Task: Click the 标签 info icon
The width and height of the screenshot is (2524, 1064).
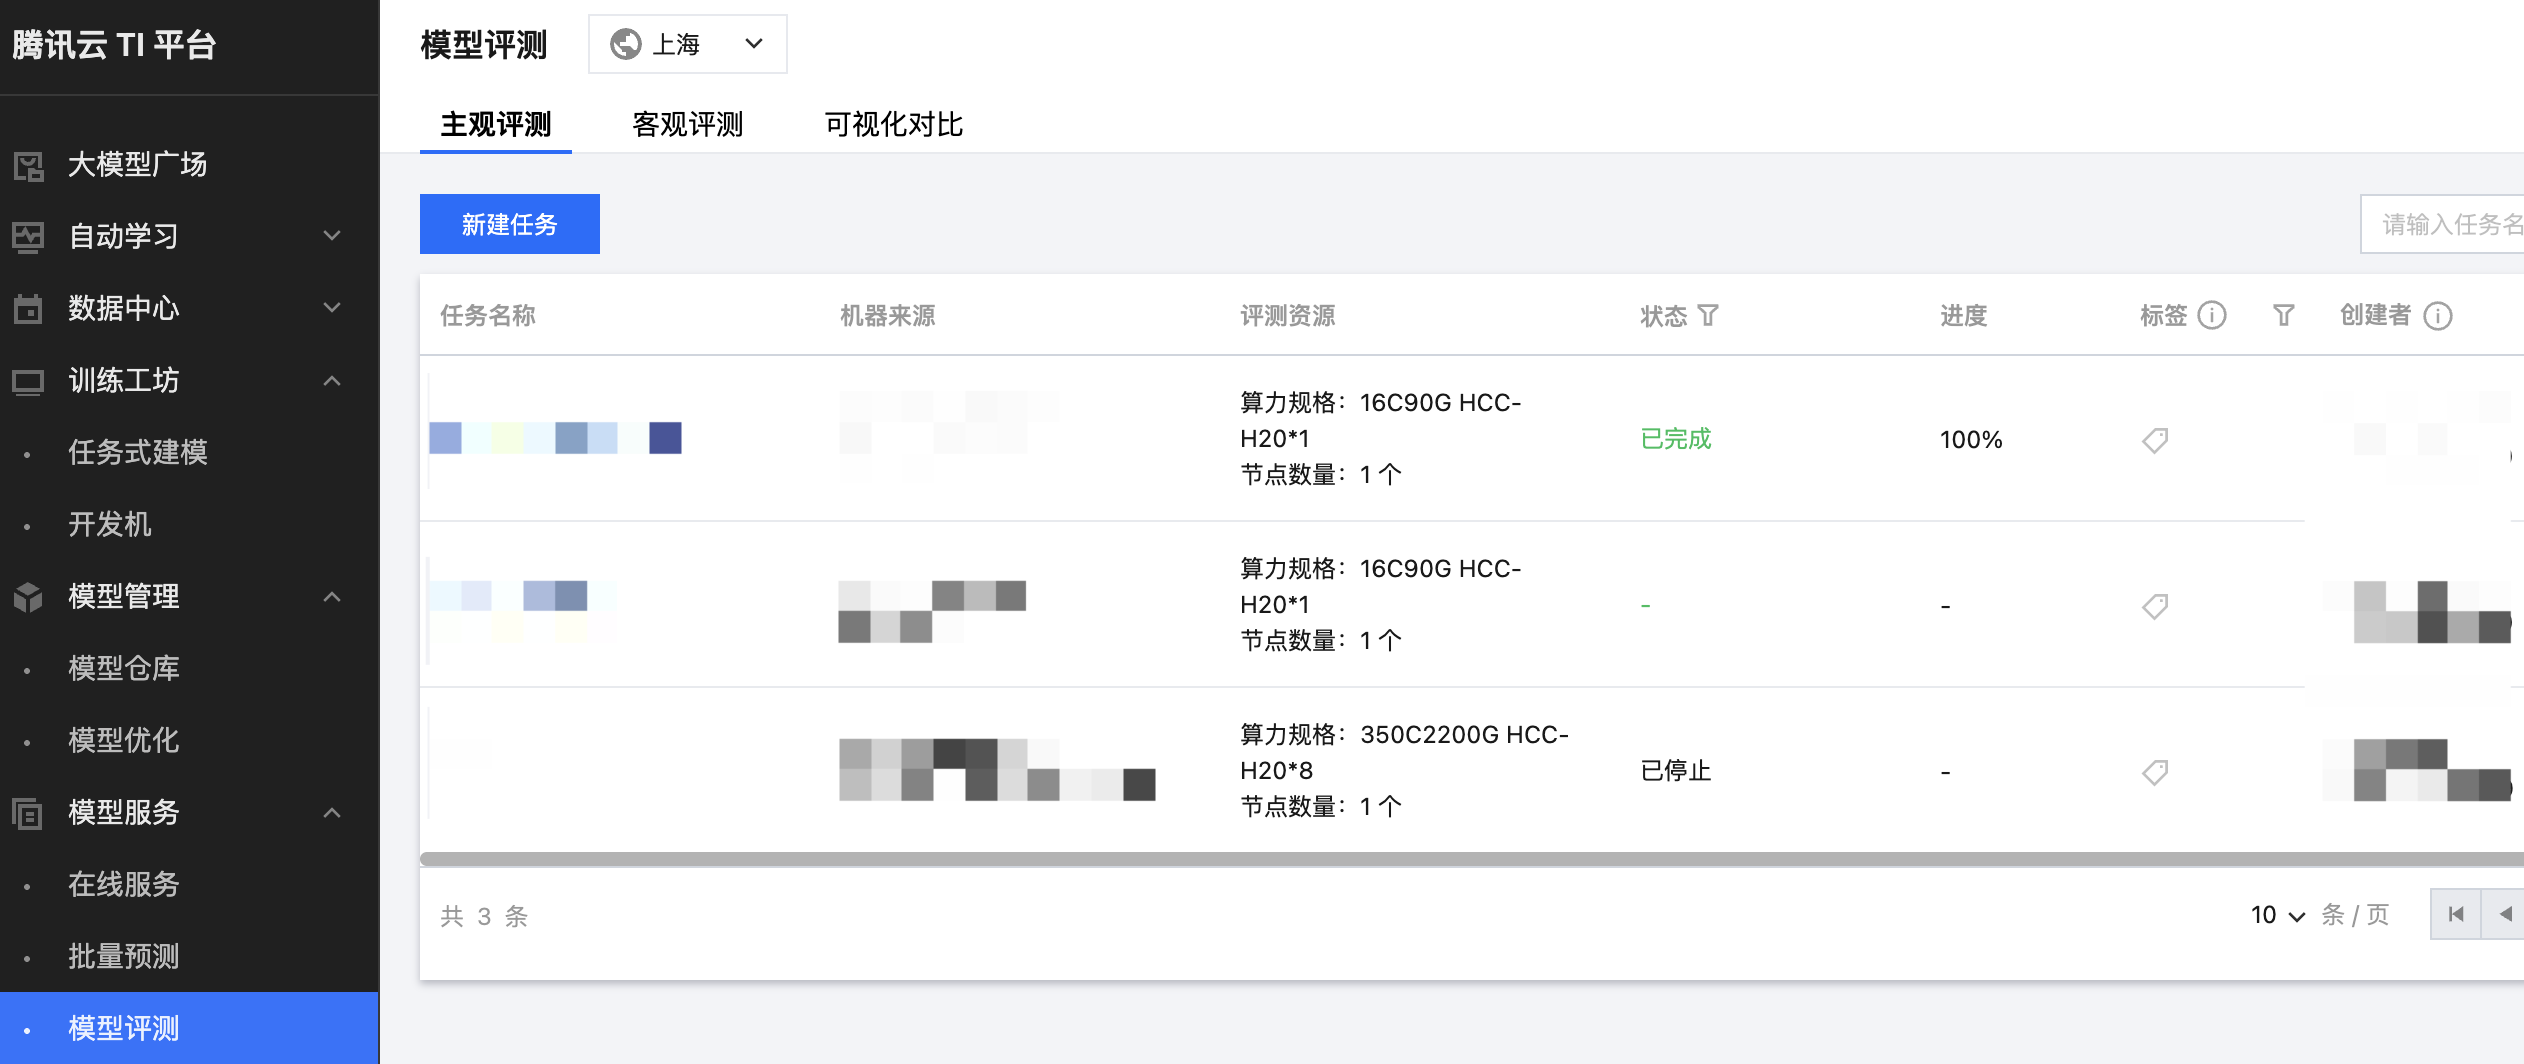Action: tap(2212, 316)
